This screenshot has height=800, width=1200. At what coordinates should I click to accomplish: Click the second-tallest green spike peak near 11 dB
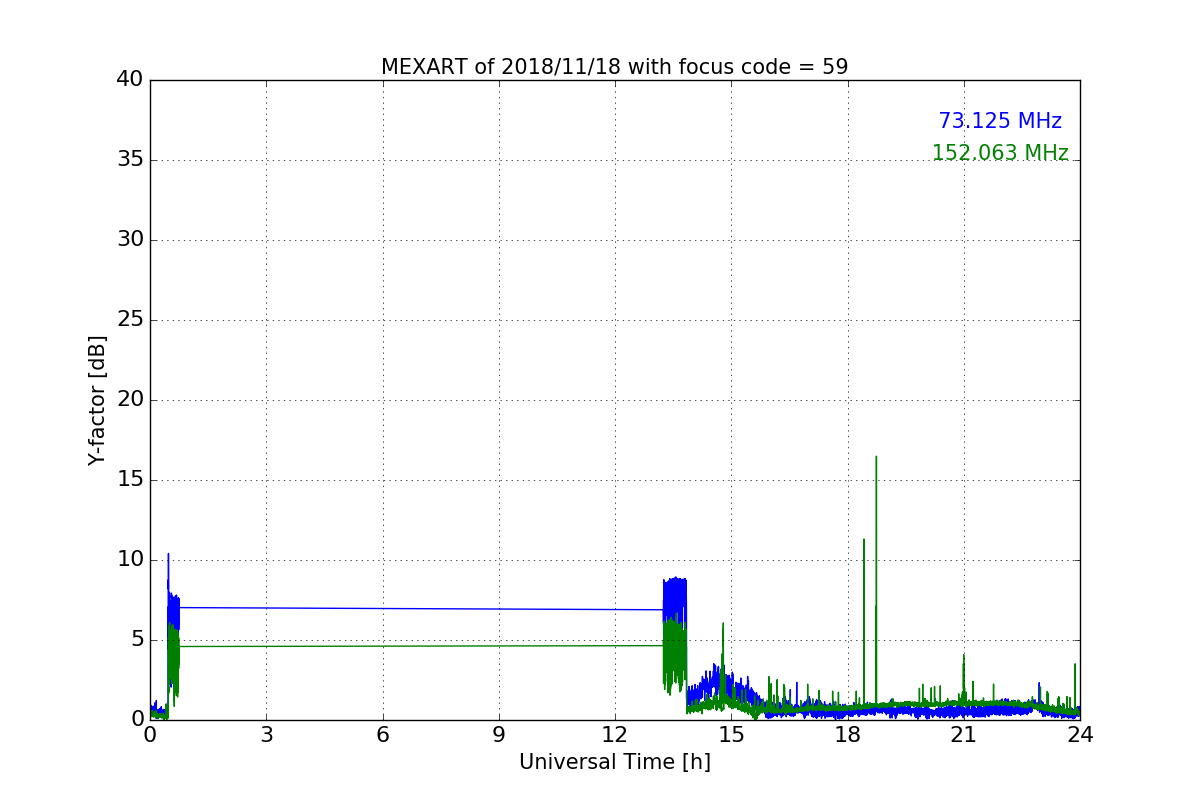click(864, 541)
